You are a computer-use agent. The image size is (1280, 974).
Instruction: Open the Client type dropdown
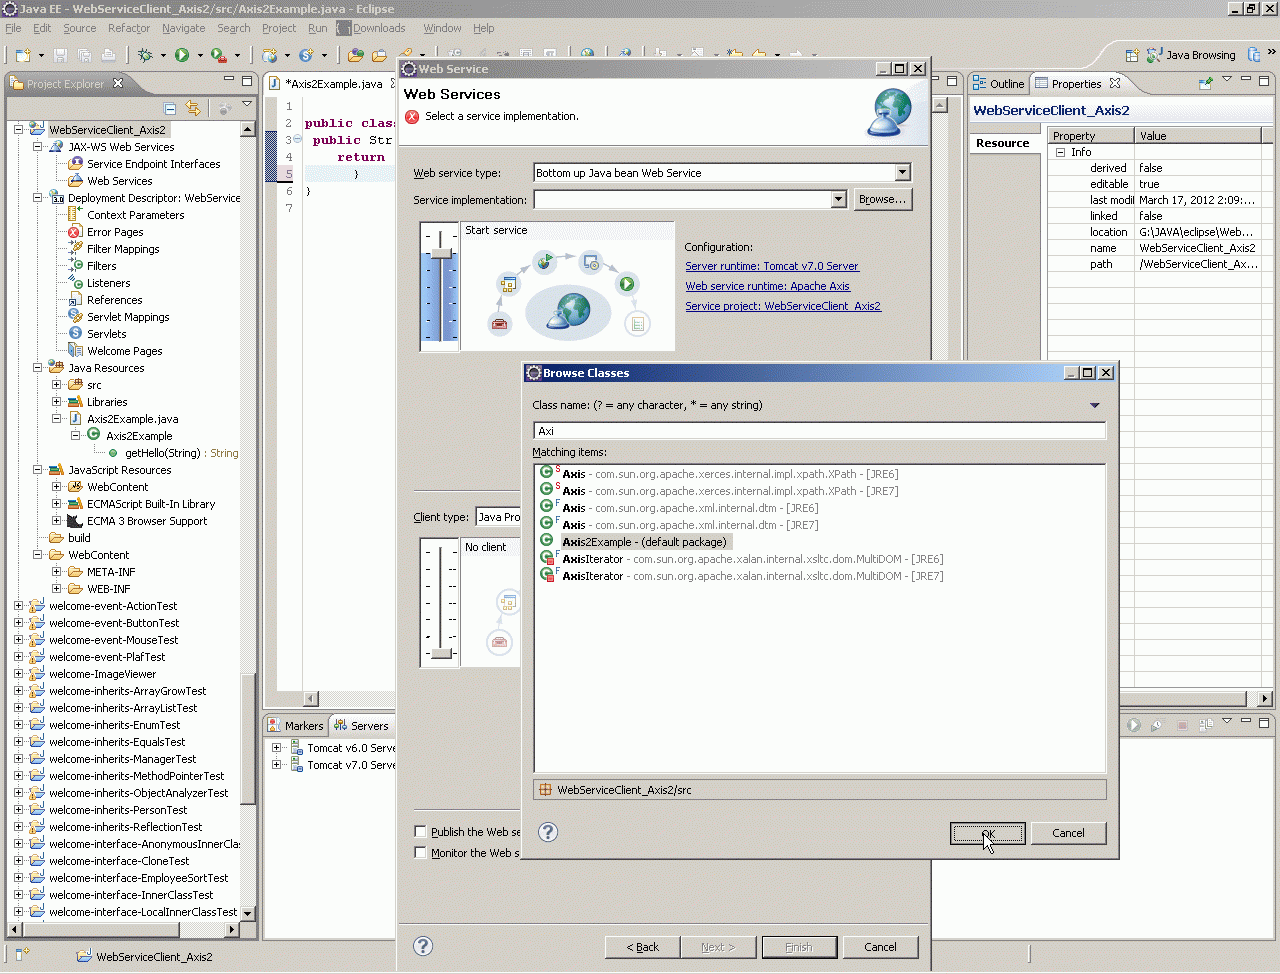point(498,517)
